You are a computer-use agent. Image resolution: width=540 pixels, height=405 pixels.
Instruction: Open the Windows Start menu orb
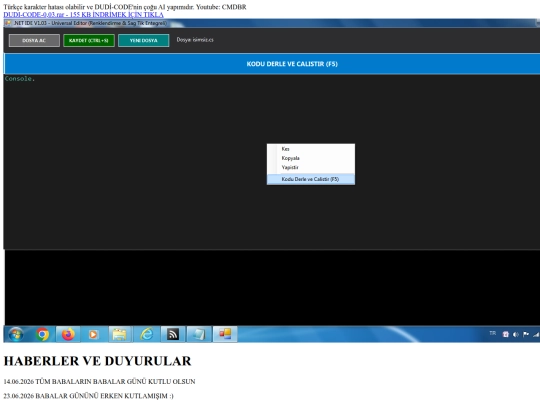click(16, 334)
